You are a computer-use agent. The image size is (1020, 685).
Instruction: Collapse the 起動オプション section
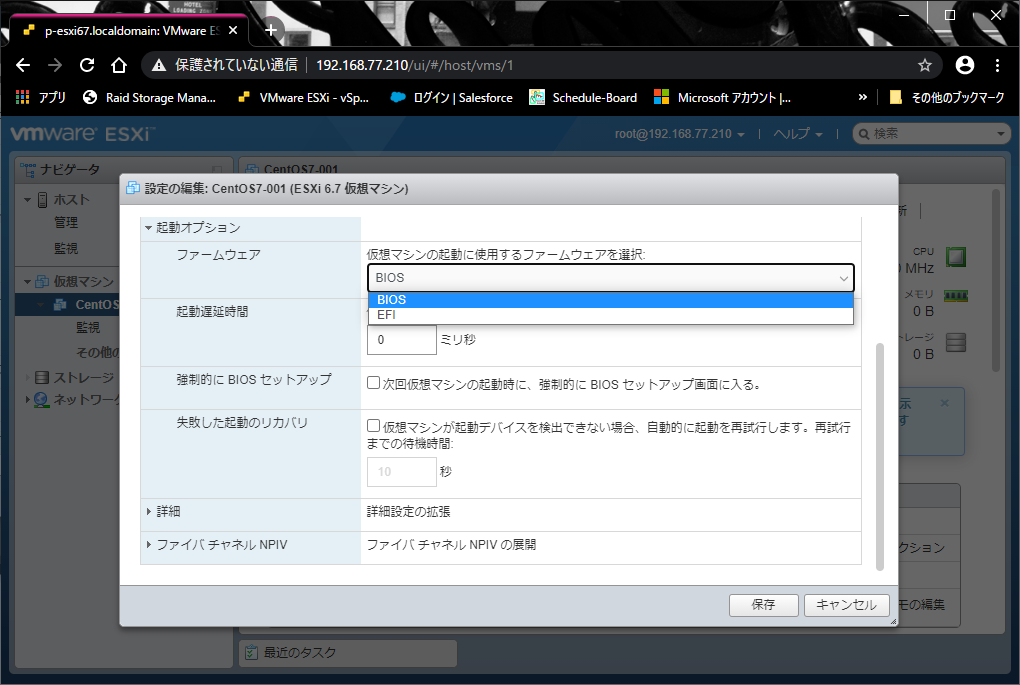coord(148,228)
